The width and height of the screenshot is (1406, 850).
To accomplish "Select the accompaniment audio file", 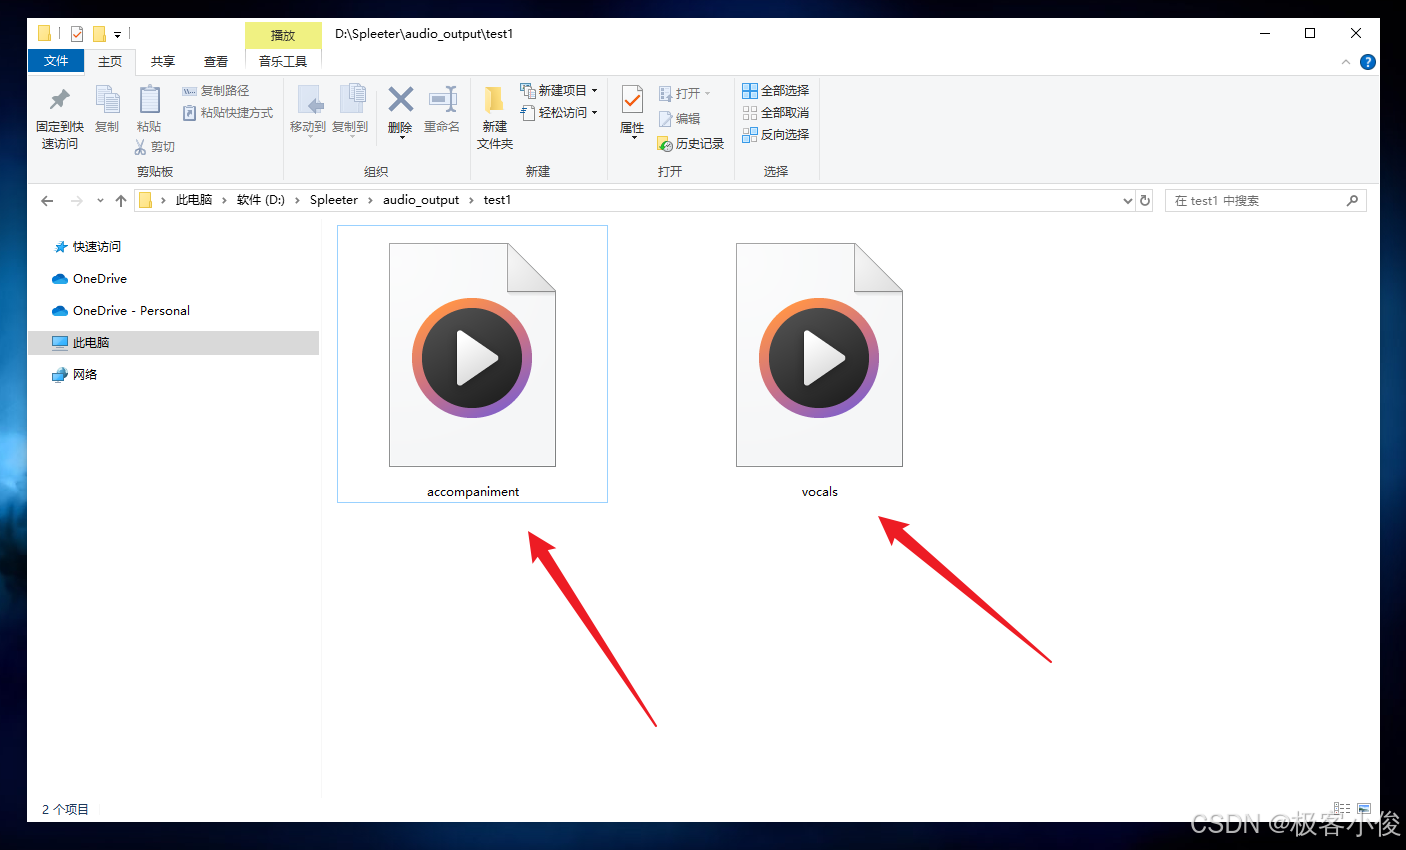I will [472, 364].
